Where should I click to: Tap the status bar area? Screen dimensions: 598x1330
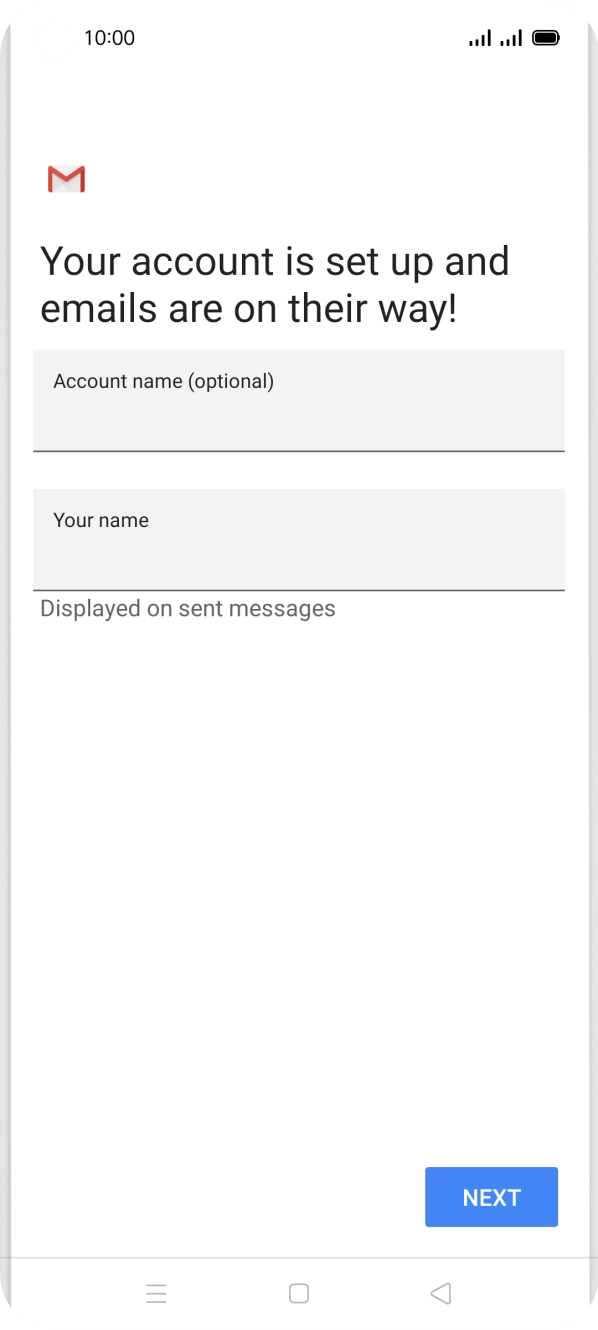pyautogui.click(x=298, y=38)
